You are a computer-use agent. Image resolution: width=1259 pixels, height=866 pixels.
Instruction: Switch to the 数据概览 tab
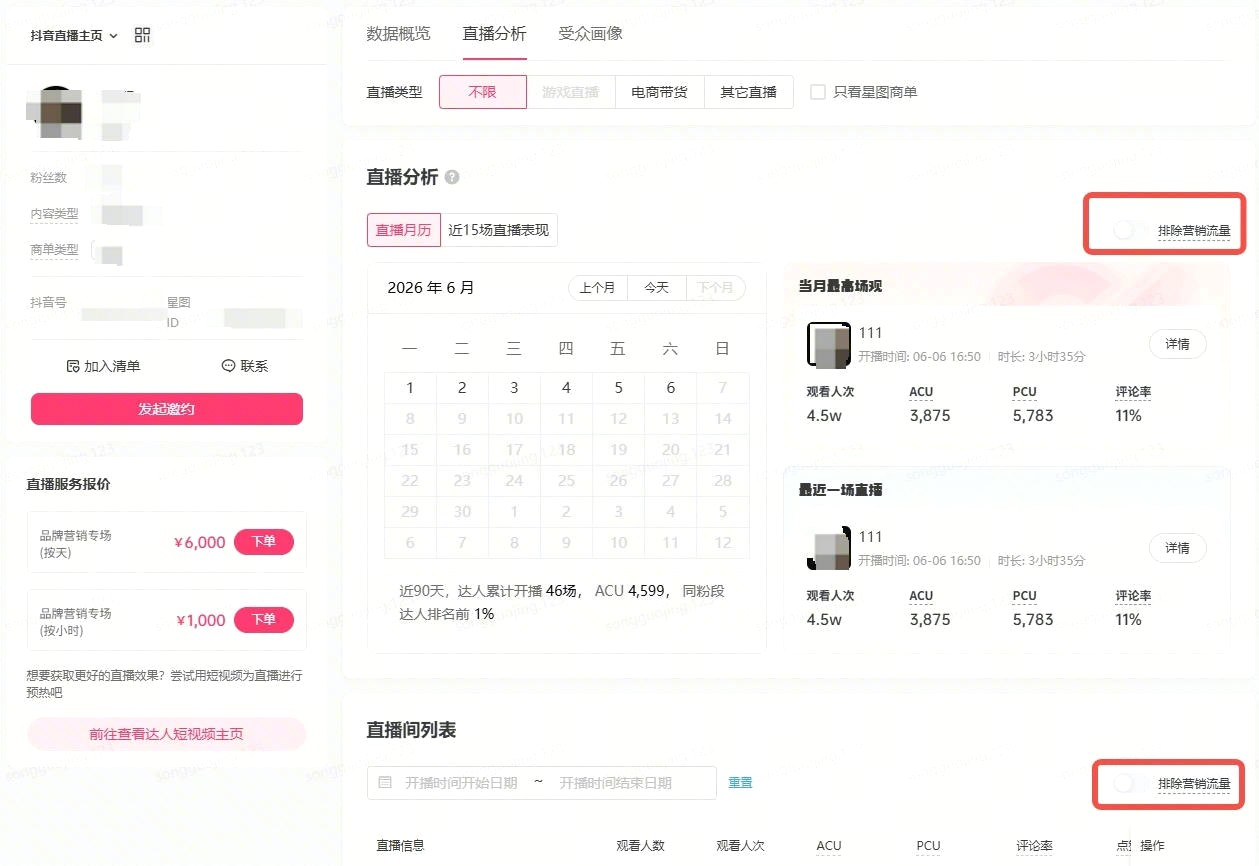pos(398,34)
